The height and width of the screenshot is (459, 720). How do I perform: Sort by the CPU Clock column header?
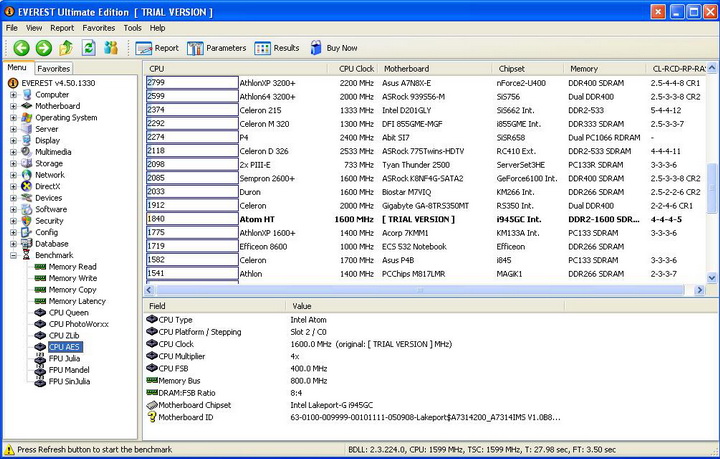353,68
